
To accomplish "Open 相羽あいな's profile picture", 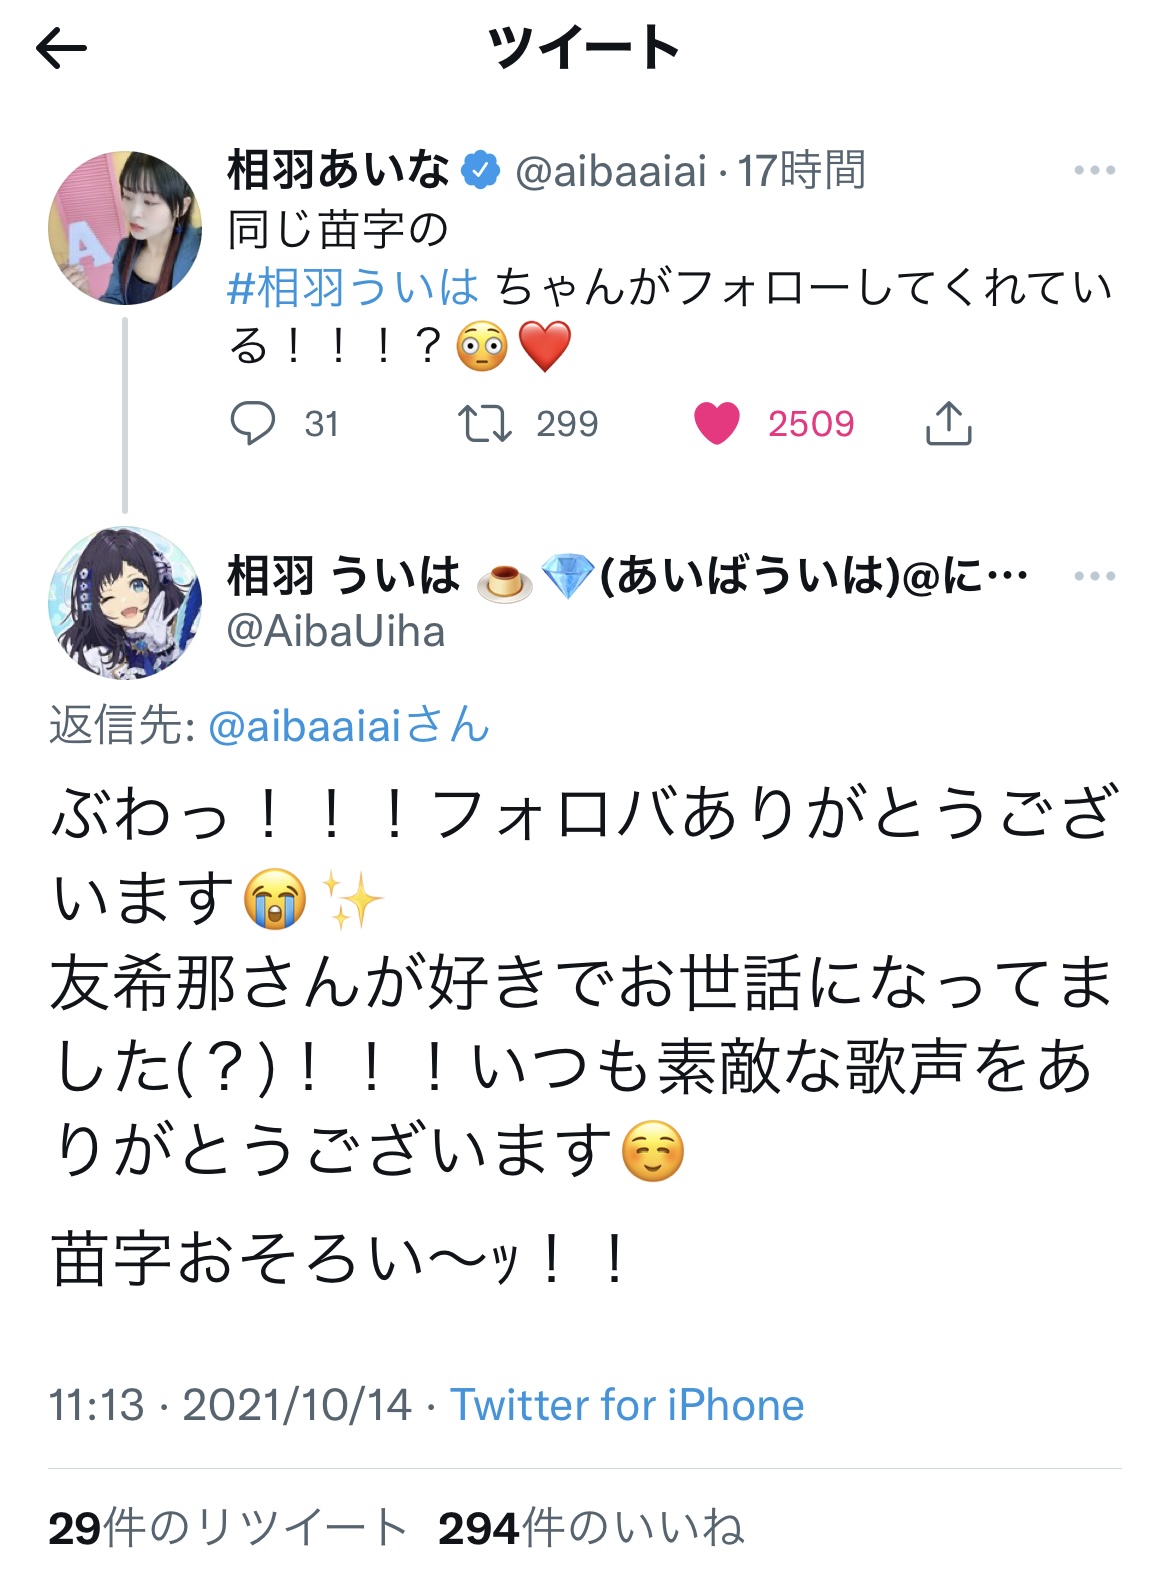I will pyautogui.click(x=125, y=228).
